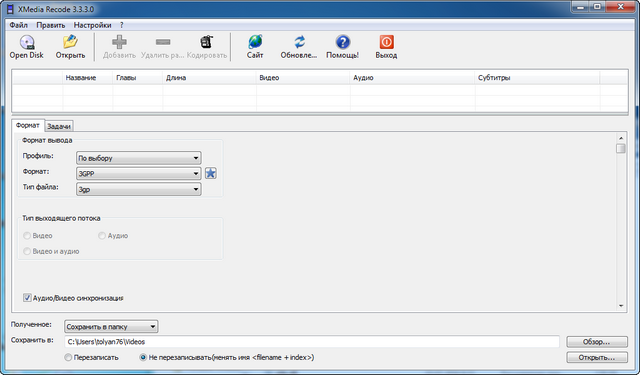Screen dimensions: 640x375
Task: Minimize the XMedia Recode window
Action: coord(581,7)
